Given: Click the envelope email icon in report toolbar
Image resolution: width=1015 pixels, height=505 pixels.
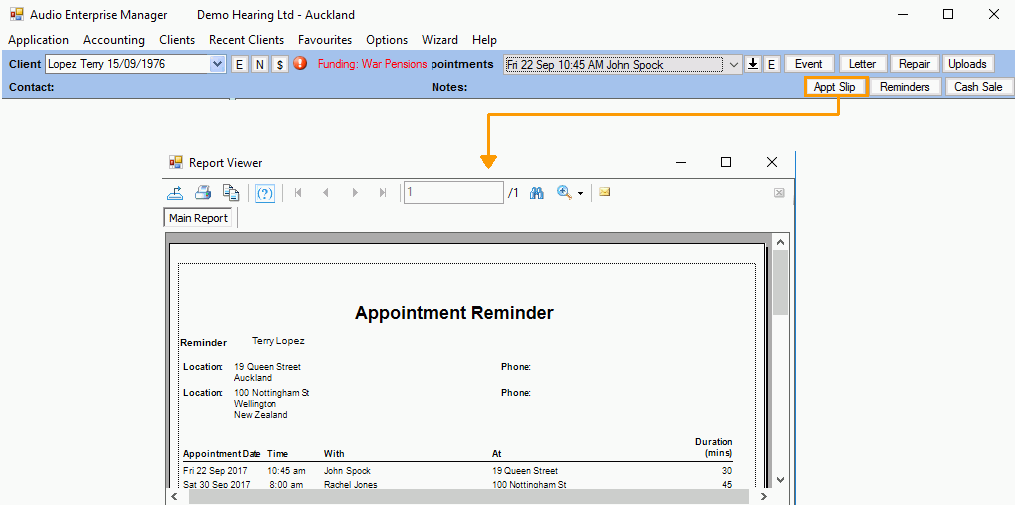Looking at the screenshot, I should (x=605, y=193).
